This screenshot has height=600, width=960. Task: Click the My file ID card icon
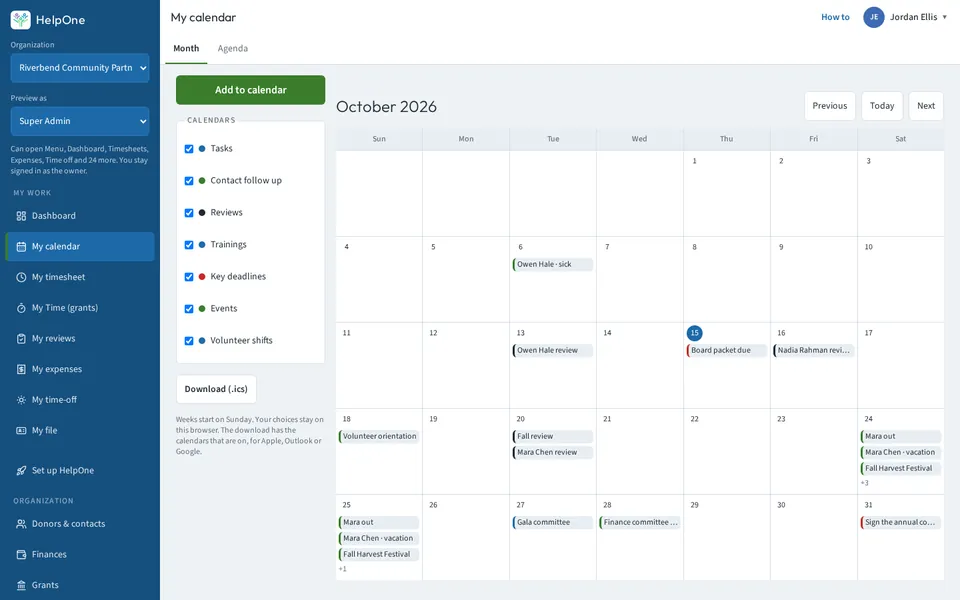(x=21, y=430)
